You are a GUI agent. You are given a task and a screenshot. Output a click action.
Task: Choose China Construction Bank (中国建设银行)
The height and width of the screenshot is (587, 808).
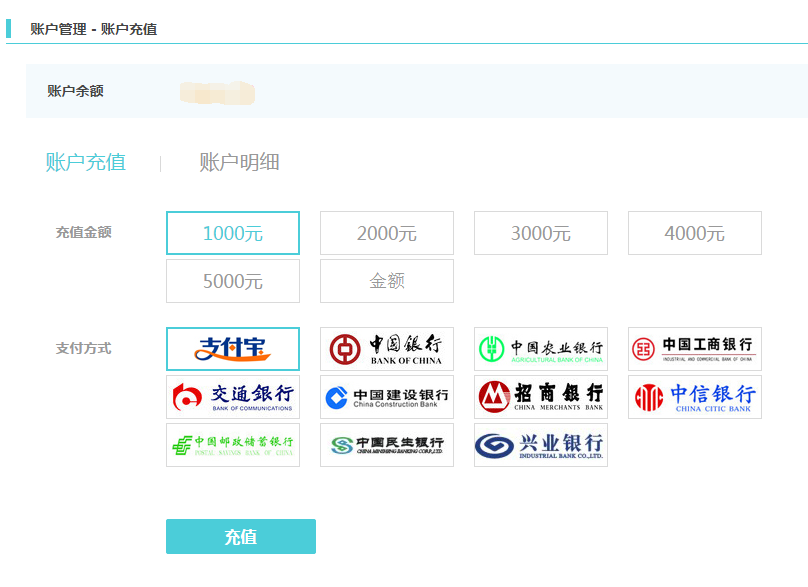point(387,397)
